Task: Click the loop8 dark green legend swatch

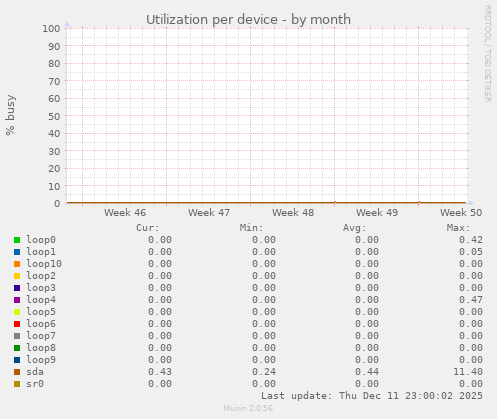Action: click(17, 348)
